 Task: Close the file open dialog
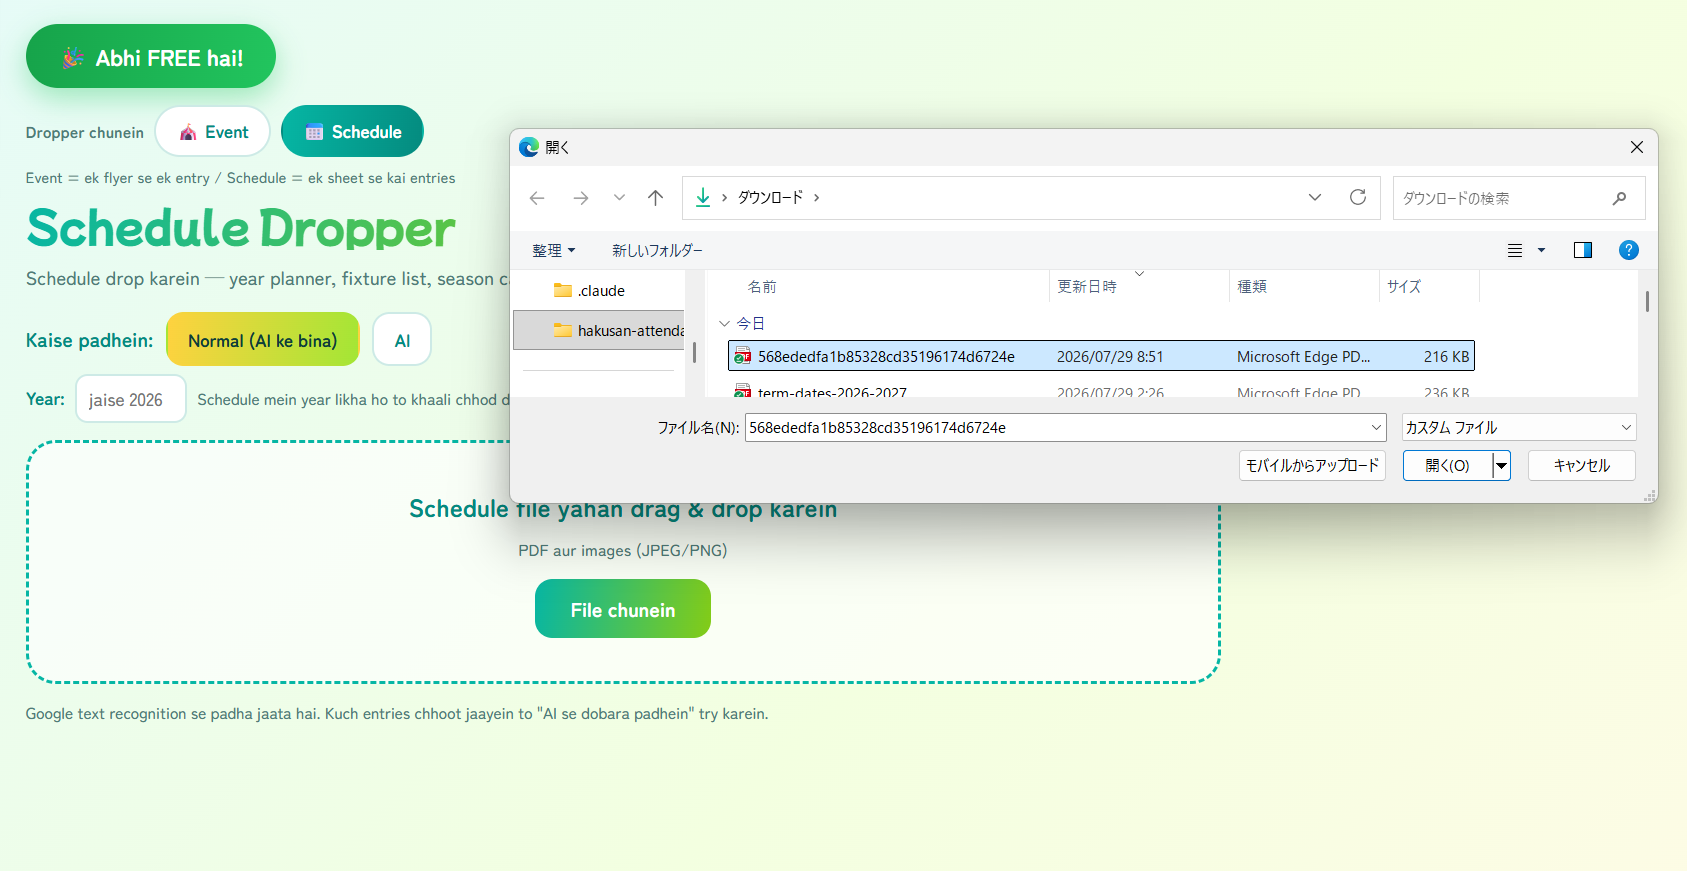[1637, 147]
